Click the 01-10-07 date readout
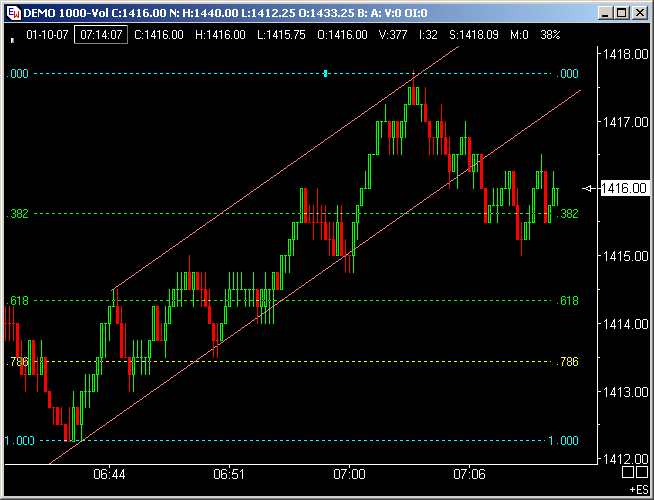 (x=47, y=35)
